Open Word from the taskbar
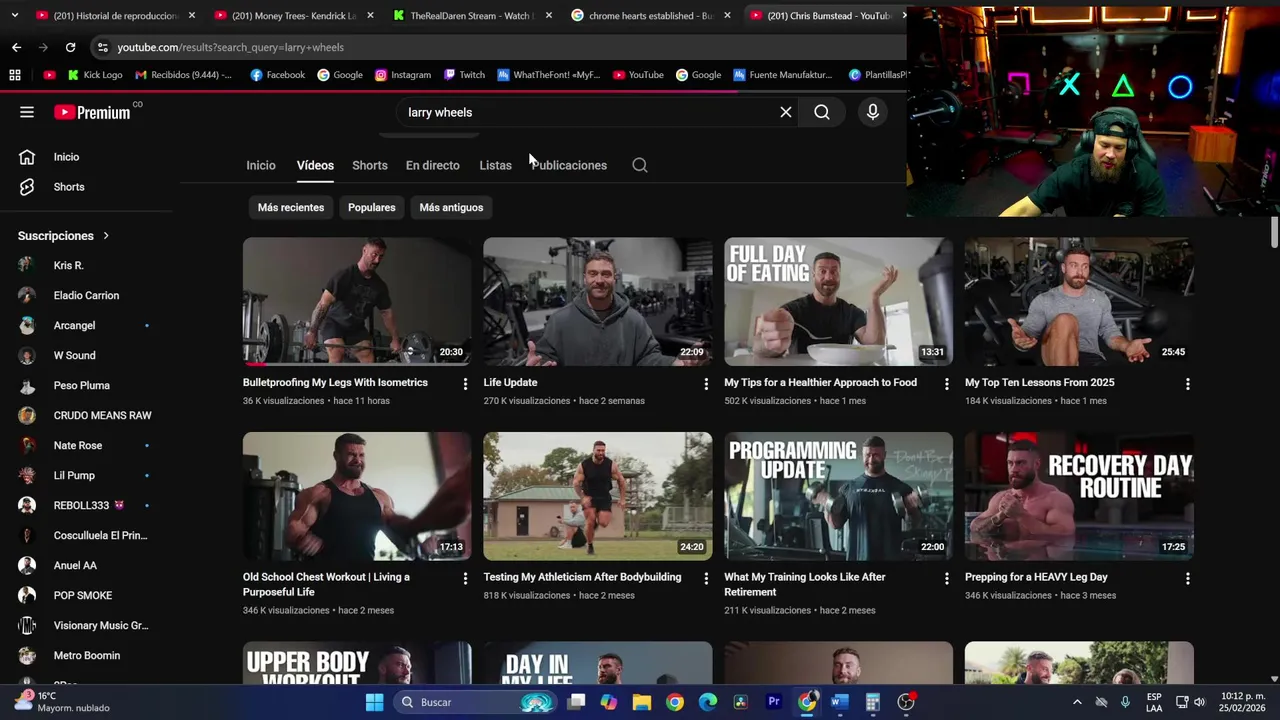1280x720 pixels. tap(840, 702)
